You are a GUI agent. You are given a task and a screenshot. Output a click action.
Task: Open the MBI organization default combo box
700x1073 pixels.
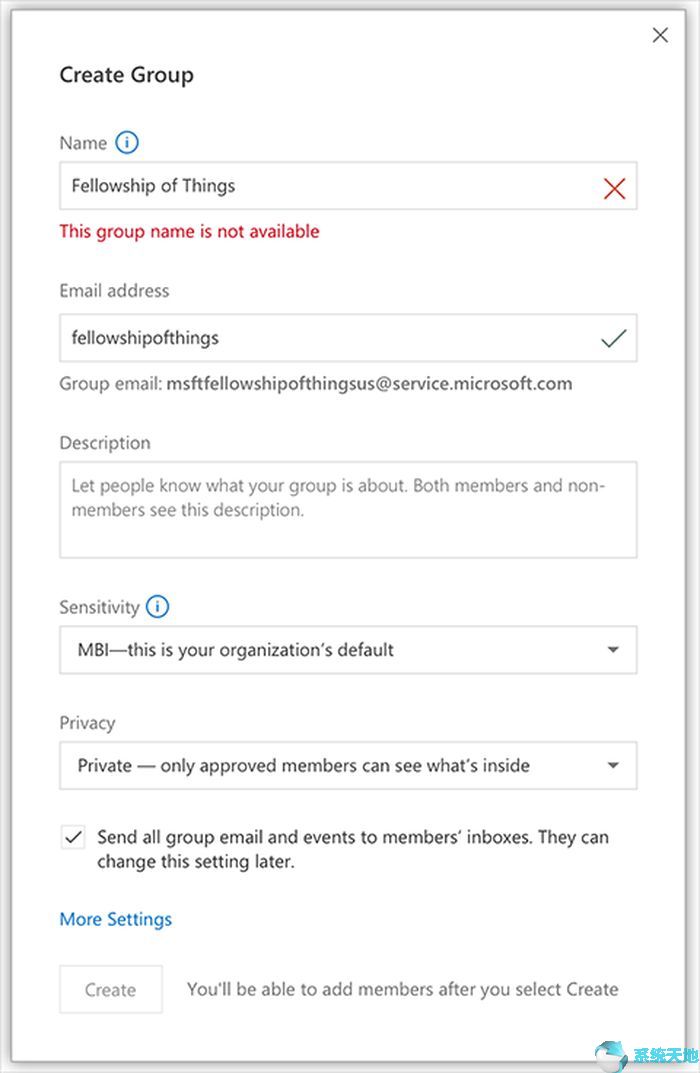tap(348, 649)
